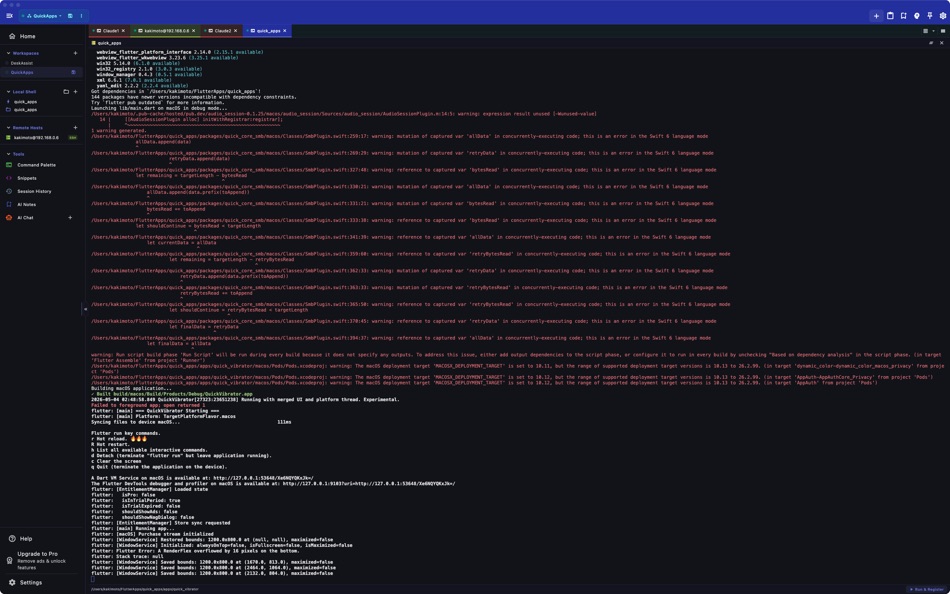Screen dimensions: 950x594
Task: Open the gear icon in top-right toolbar
Action: [x=943, y=16]
